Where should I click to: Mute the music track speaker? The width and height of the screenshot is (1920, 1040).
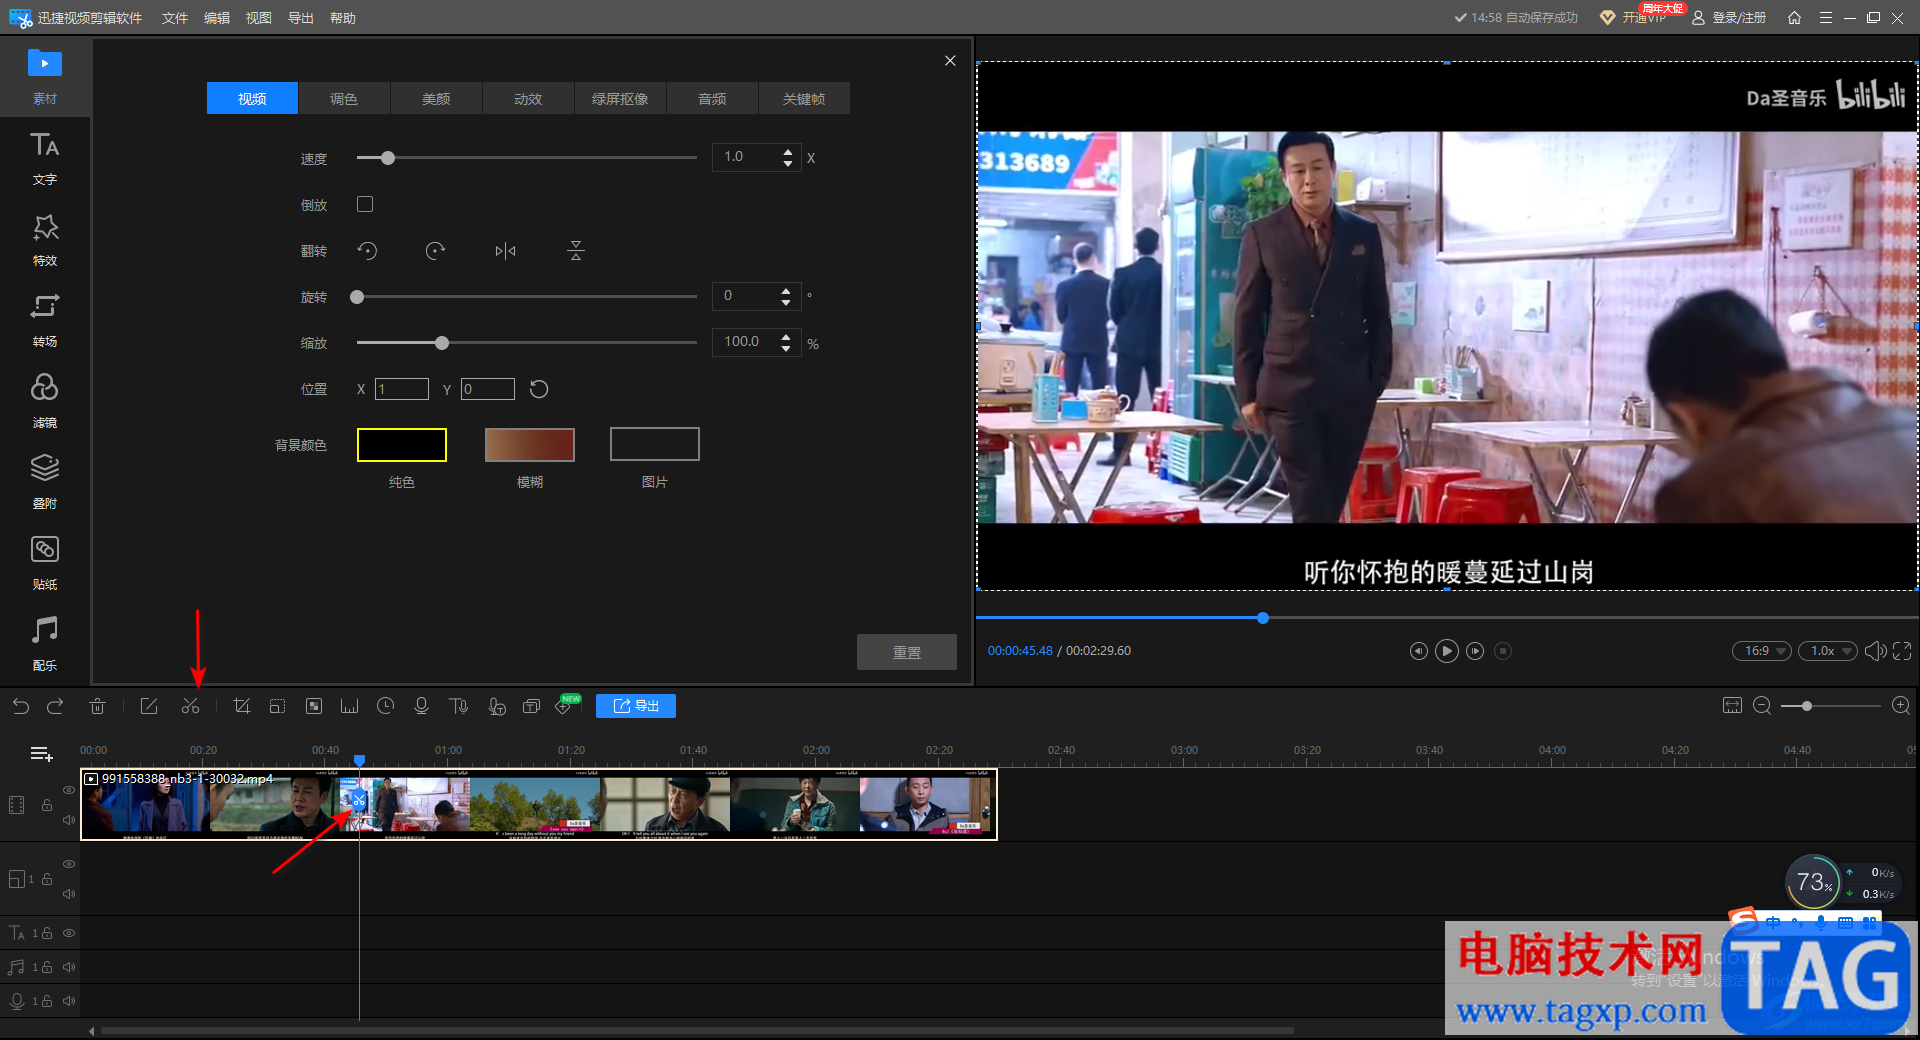tap(69, 967)
